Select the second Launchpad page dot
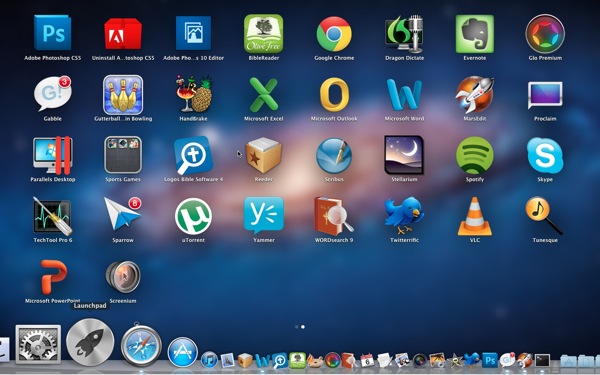Image resolution: width=600 pixels, height=375 pixels. click(x=303, y=327)
